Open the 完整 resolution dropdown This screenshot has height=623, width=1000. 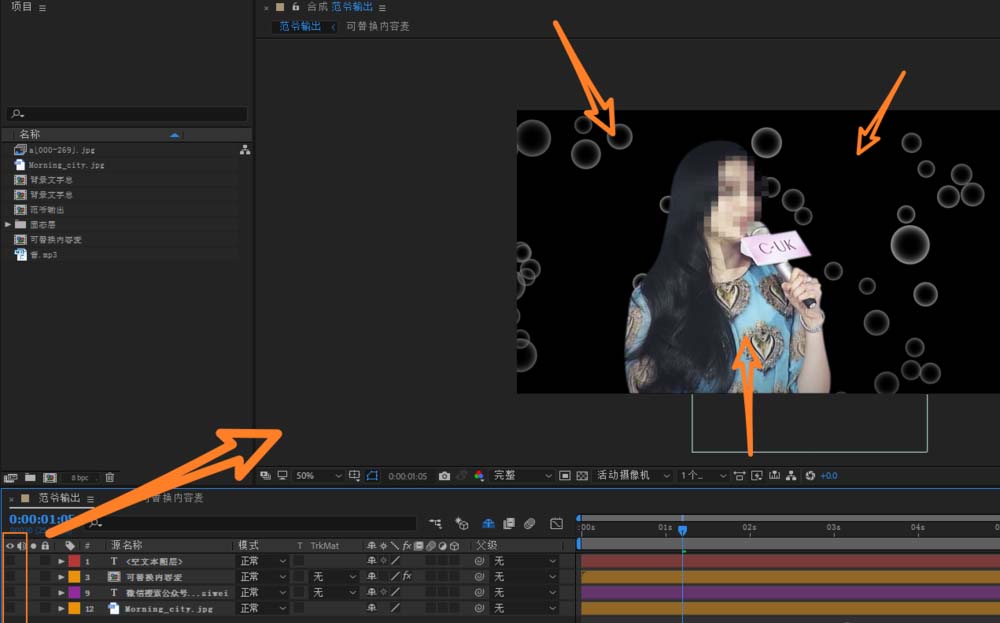click(522, 476)
